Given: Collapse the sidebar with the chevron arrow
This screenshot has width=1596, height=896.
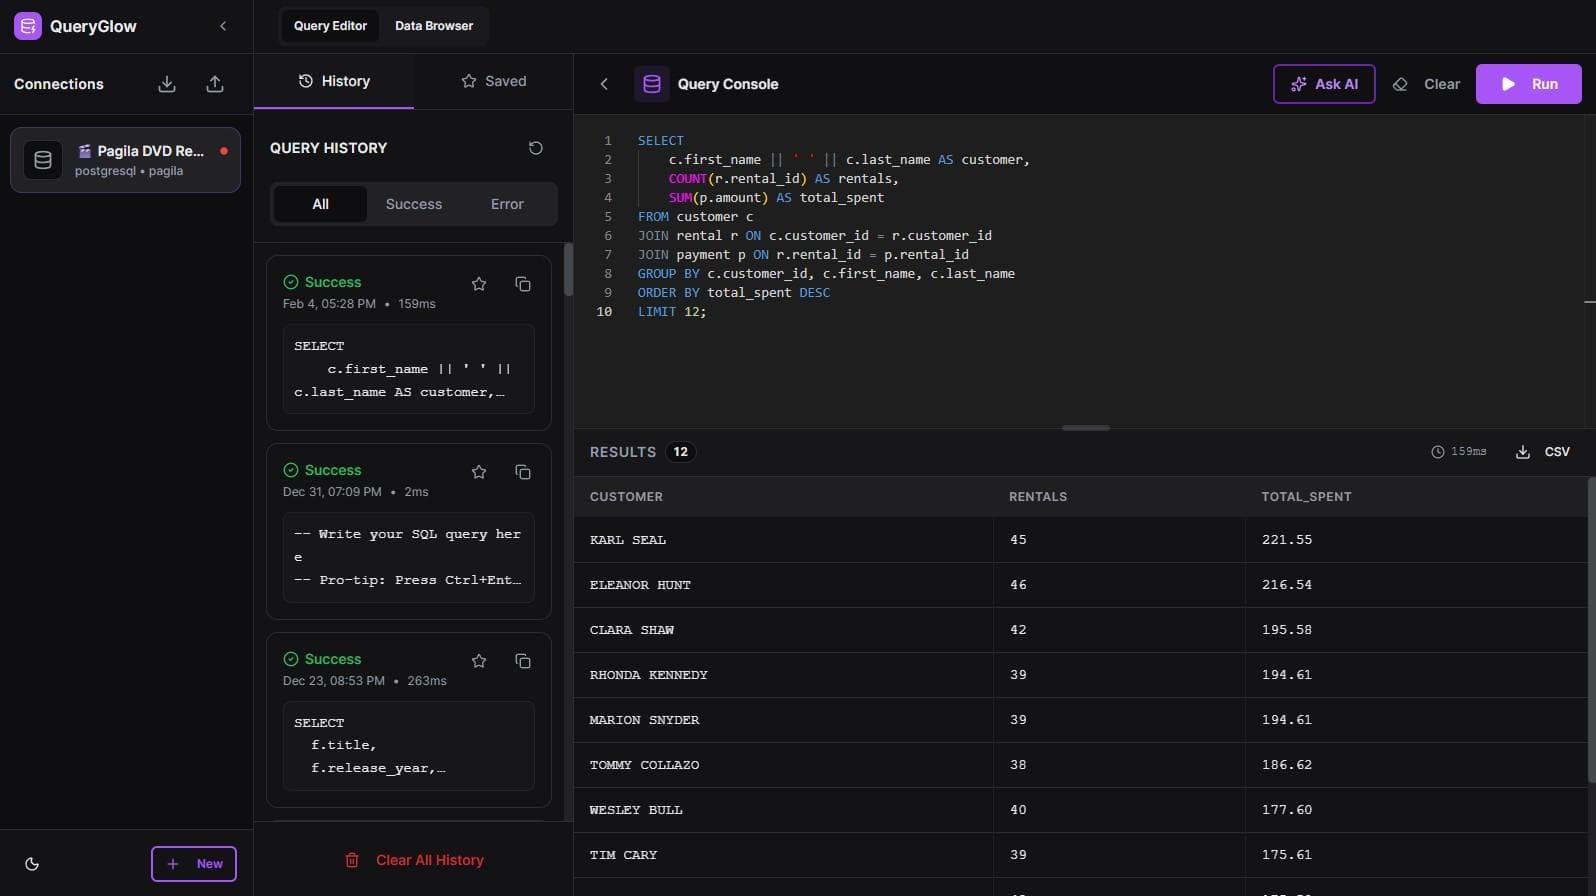Looking at the screenshot, I should pyautogui.click(x=223, y=26).
